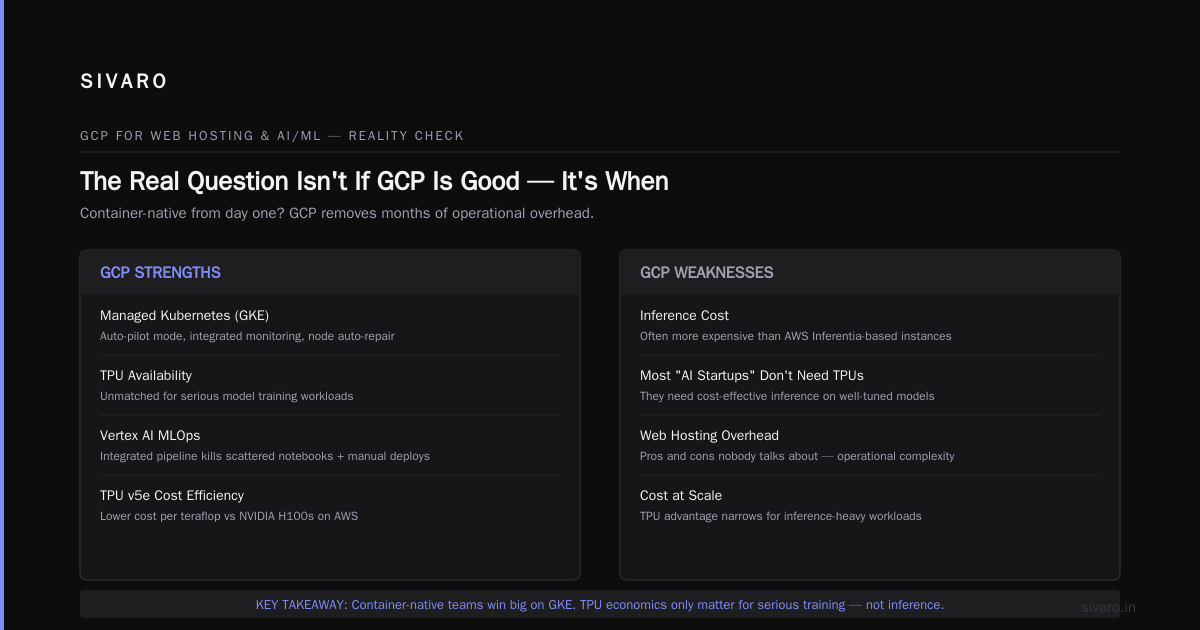Image resolution: width=1200 pixels, height=630 pixels.
Task: Click the SIVARO logo text
Action: point(124,82)
